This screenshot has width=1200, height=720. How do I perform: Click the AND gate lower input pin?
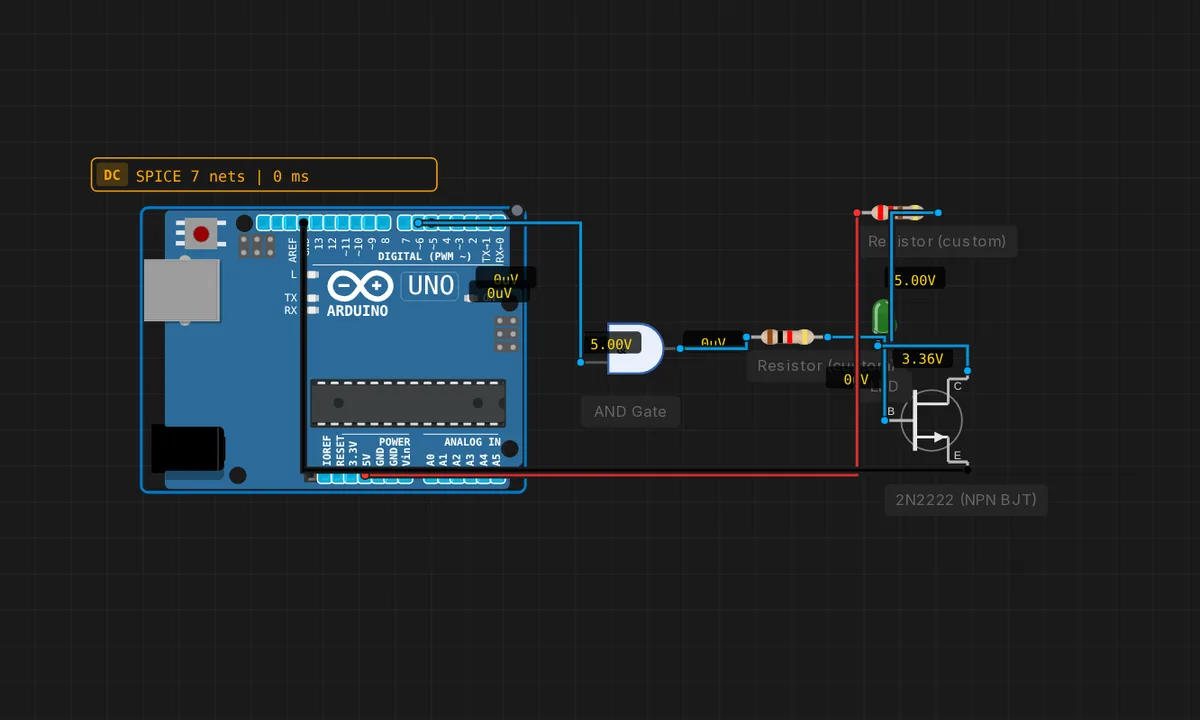point(581,362)
